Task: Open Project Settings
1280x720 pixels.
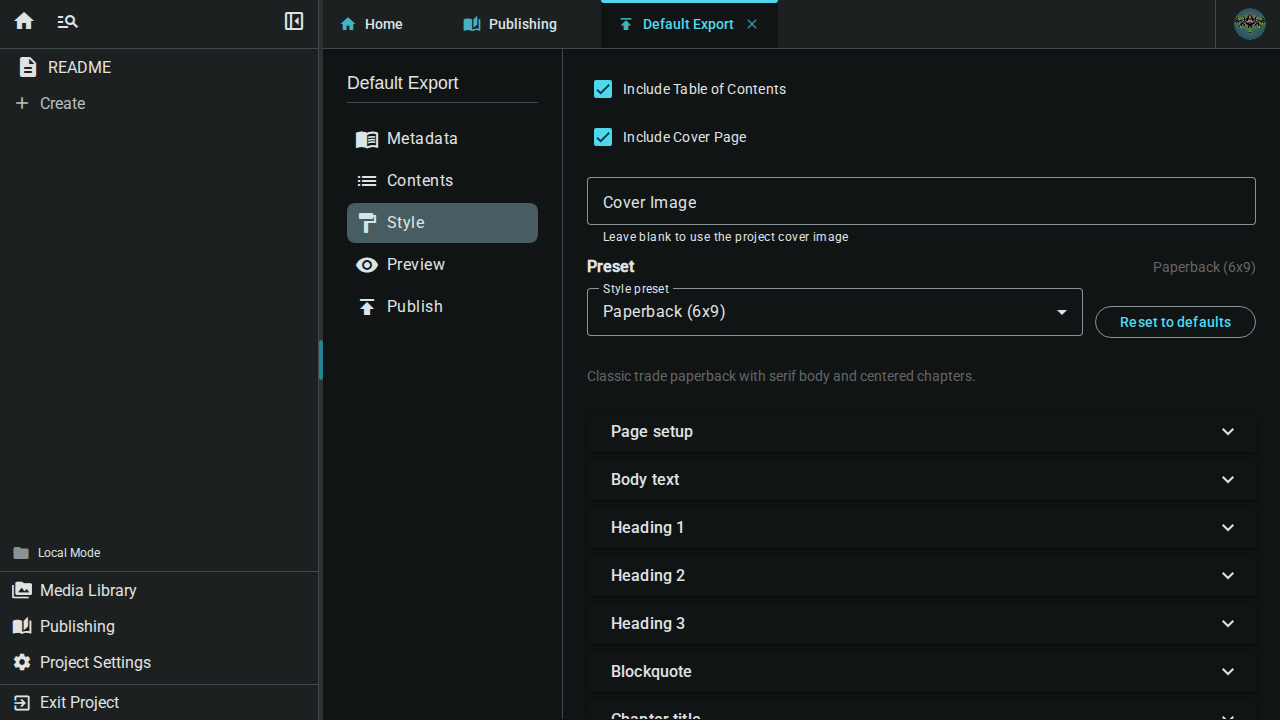Action: click(159, 662)
